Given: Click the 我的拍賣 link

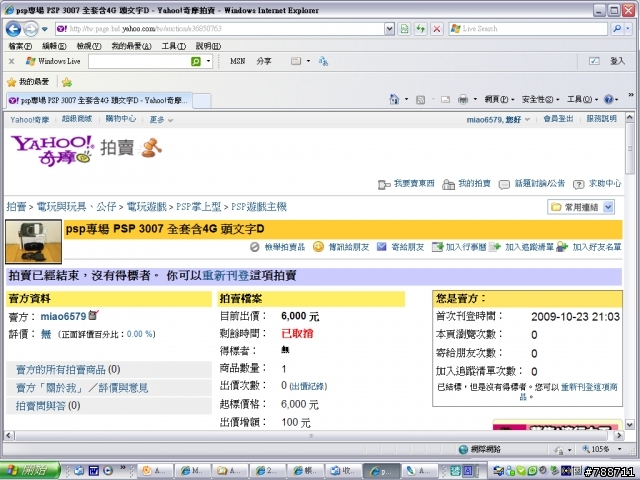Looking at the screenshot, I should coord(467,184).
